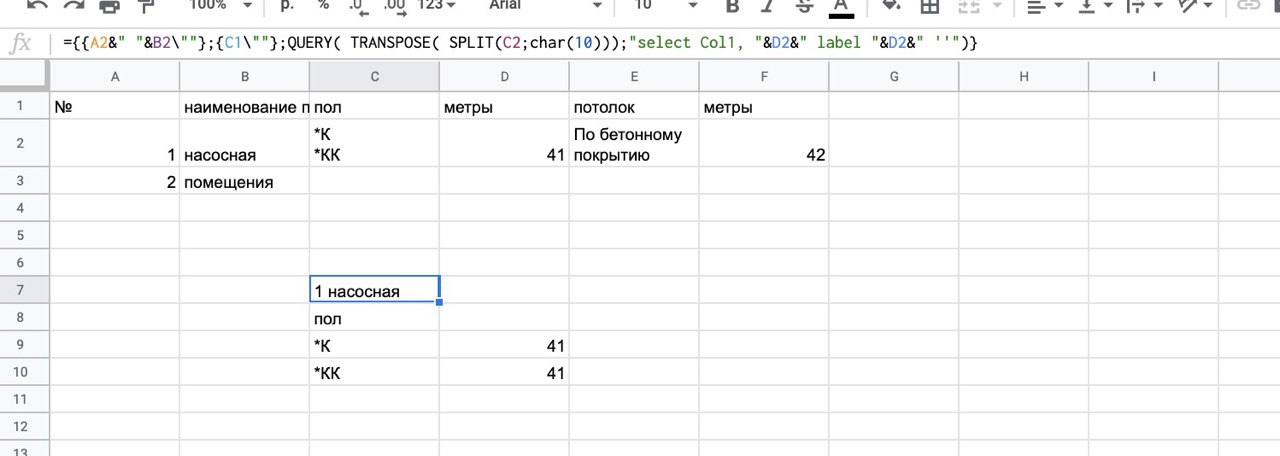The width and height of the screenshot is (1280, 456).
Task: Select column I header
Action: [x=1154, y=76]
